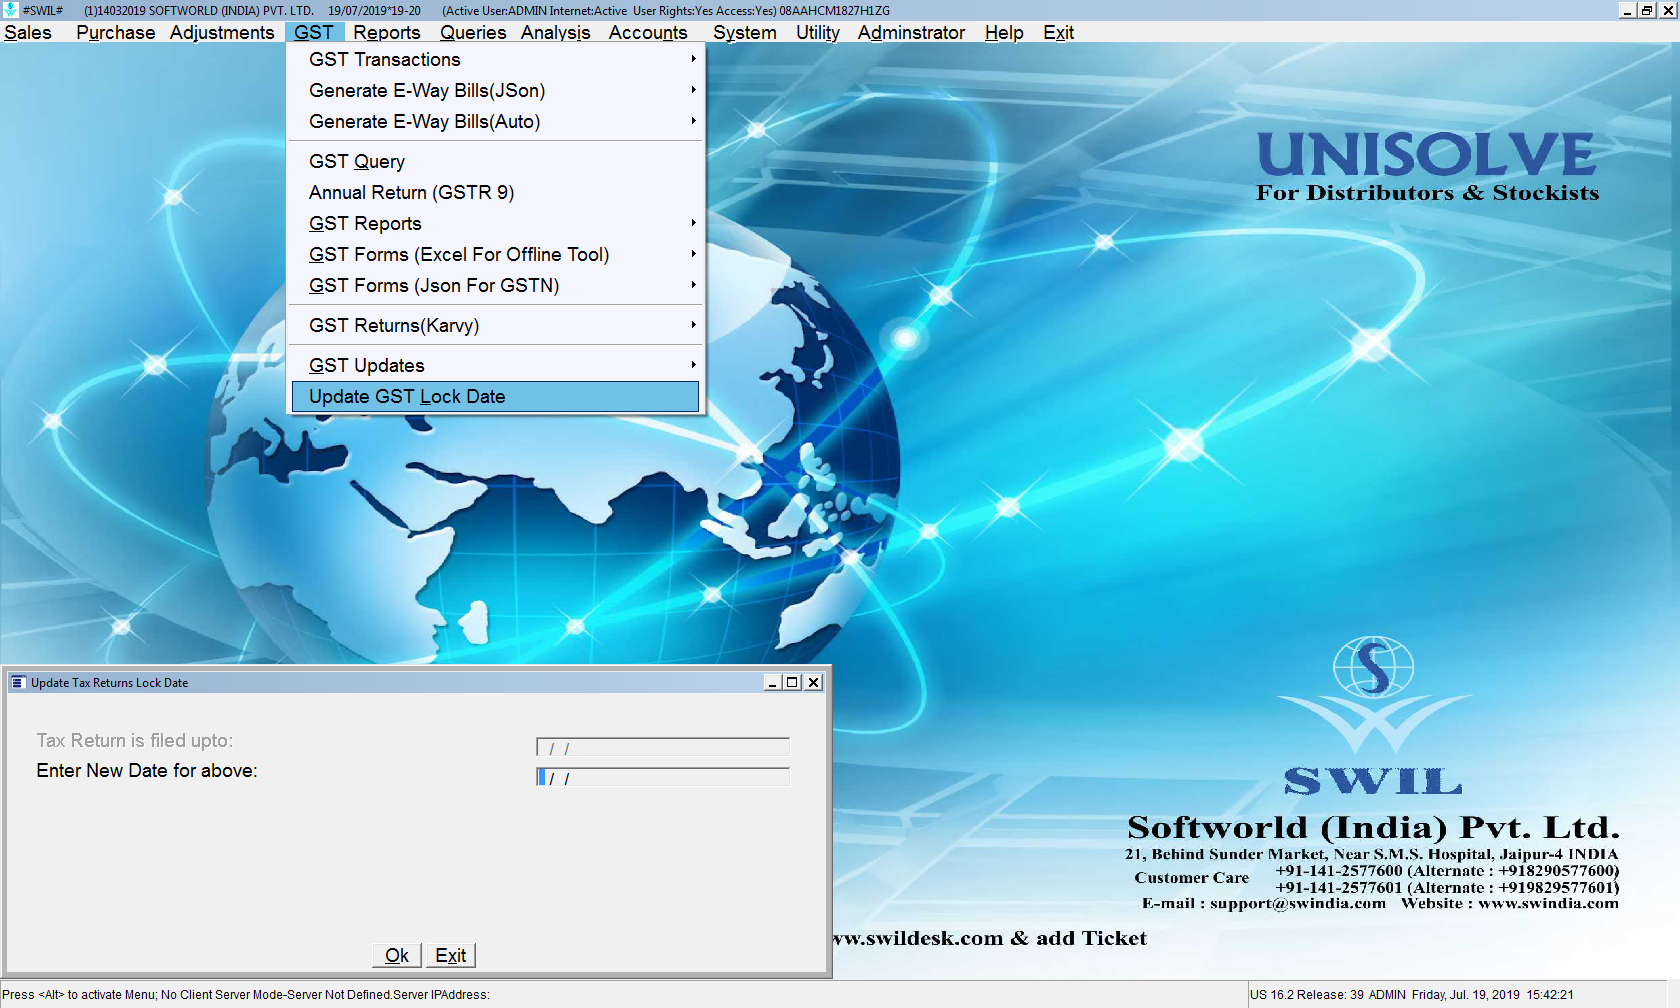Restore down the main application window

click(x=1648, y=10)
